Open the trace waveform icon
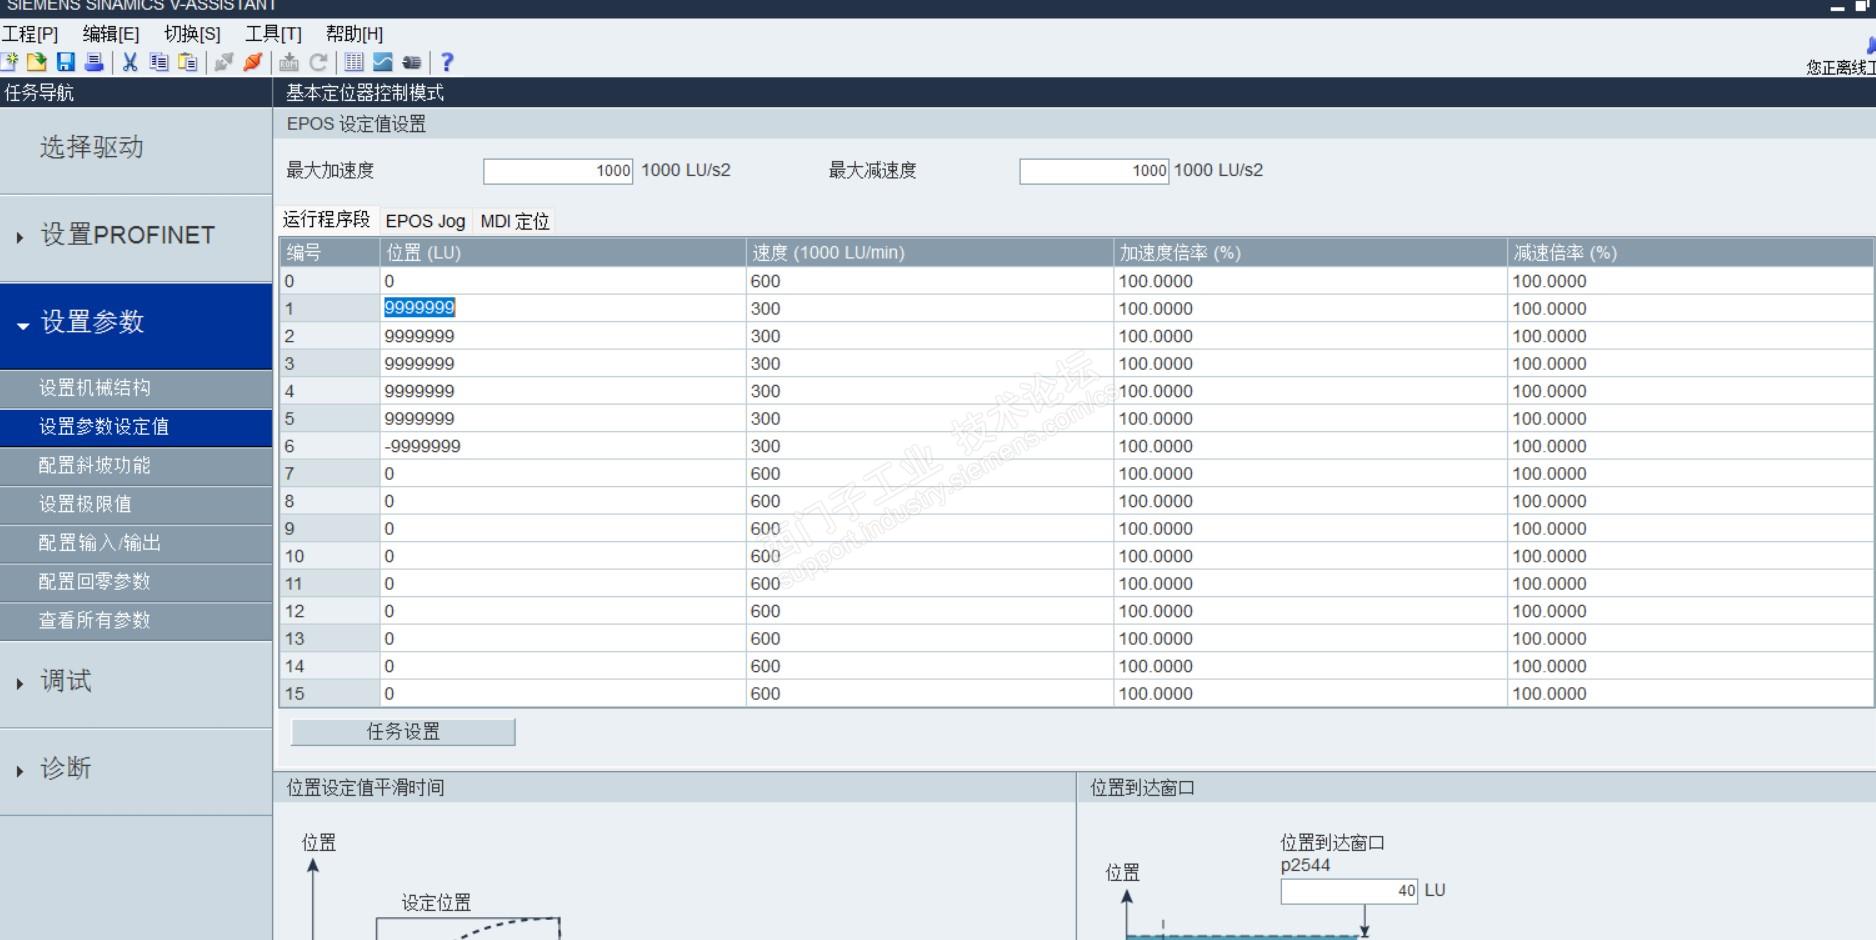This screenshot has height=940, width=1876. point(383,62)
